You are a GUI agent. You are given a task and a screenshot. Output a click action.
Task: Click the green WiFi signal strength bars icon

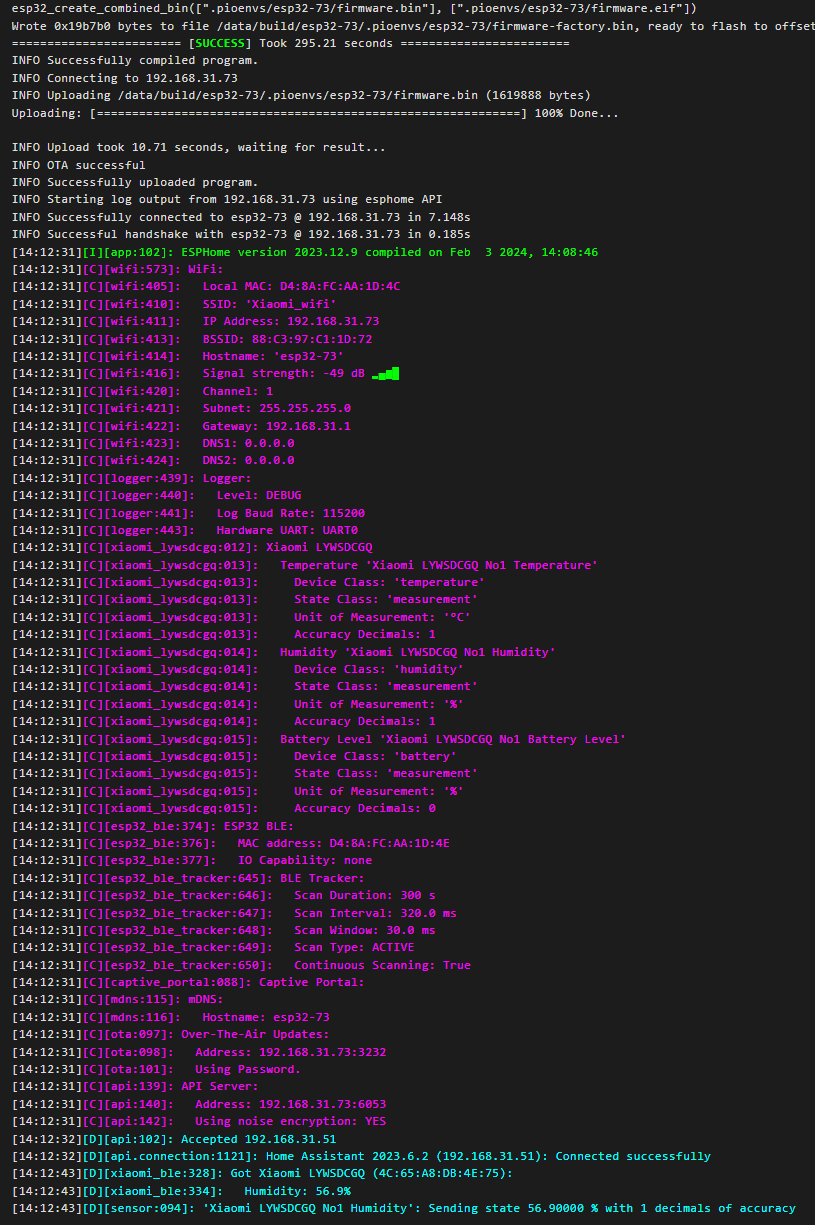385,374
